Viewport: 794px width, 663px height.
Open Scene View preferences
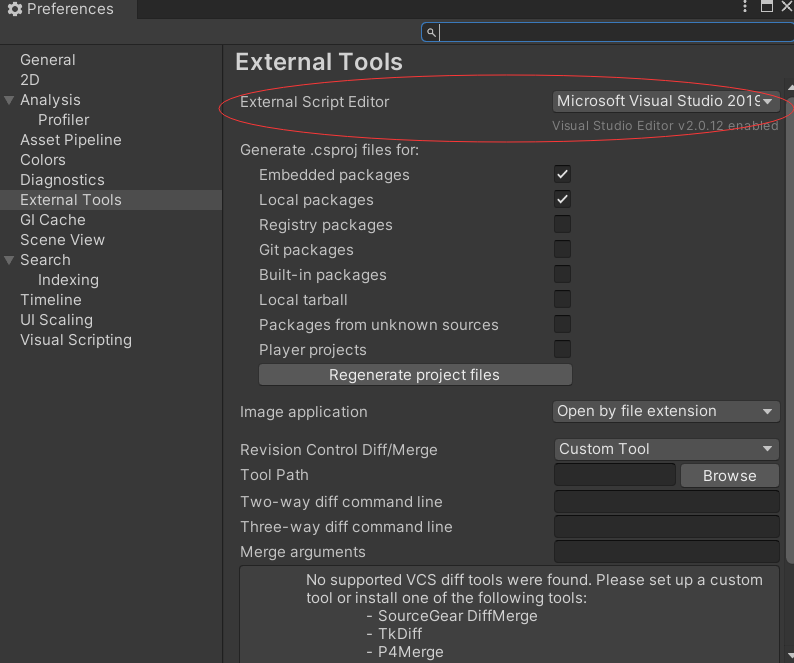coord(62,240)
